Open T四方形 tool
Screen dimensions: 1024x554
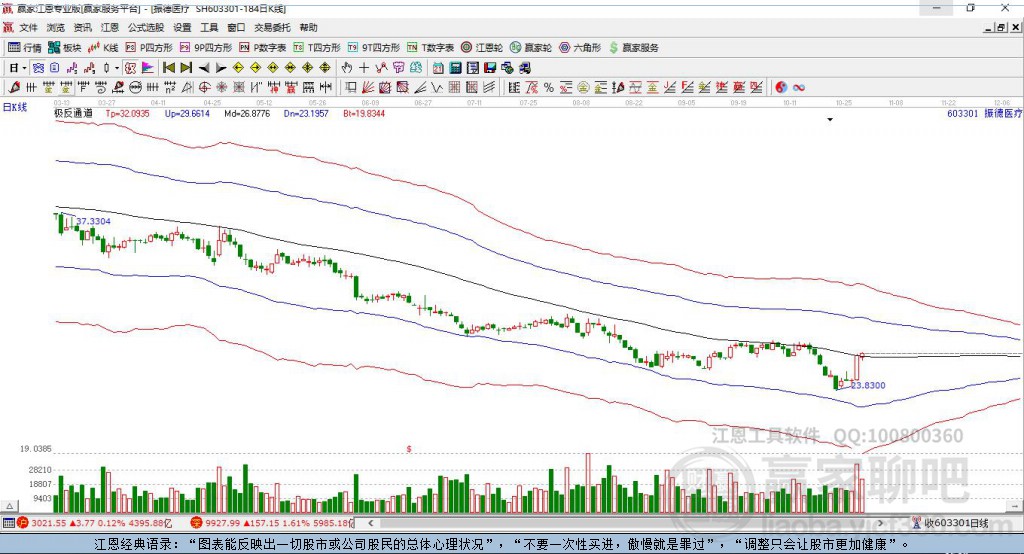point(317,48)
